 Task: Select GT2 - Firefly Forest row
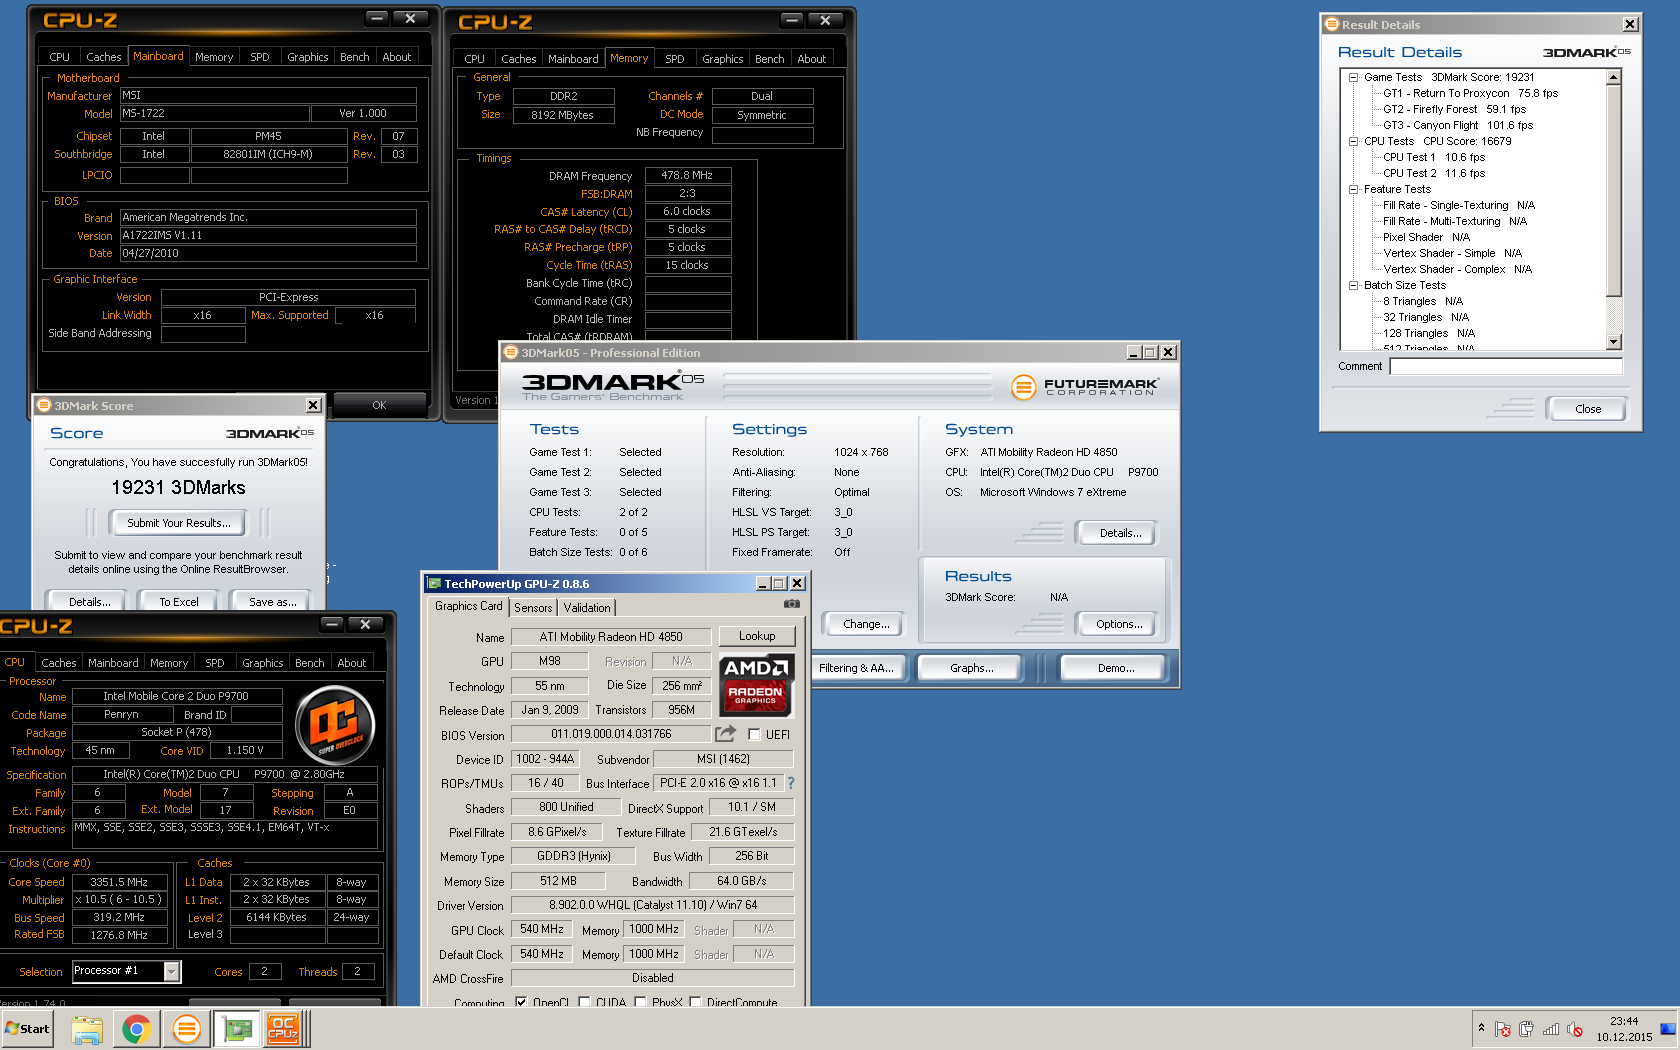pyautogui.click(x=1454, y=109)
